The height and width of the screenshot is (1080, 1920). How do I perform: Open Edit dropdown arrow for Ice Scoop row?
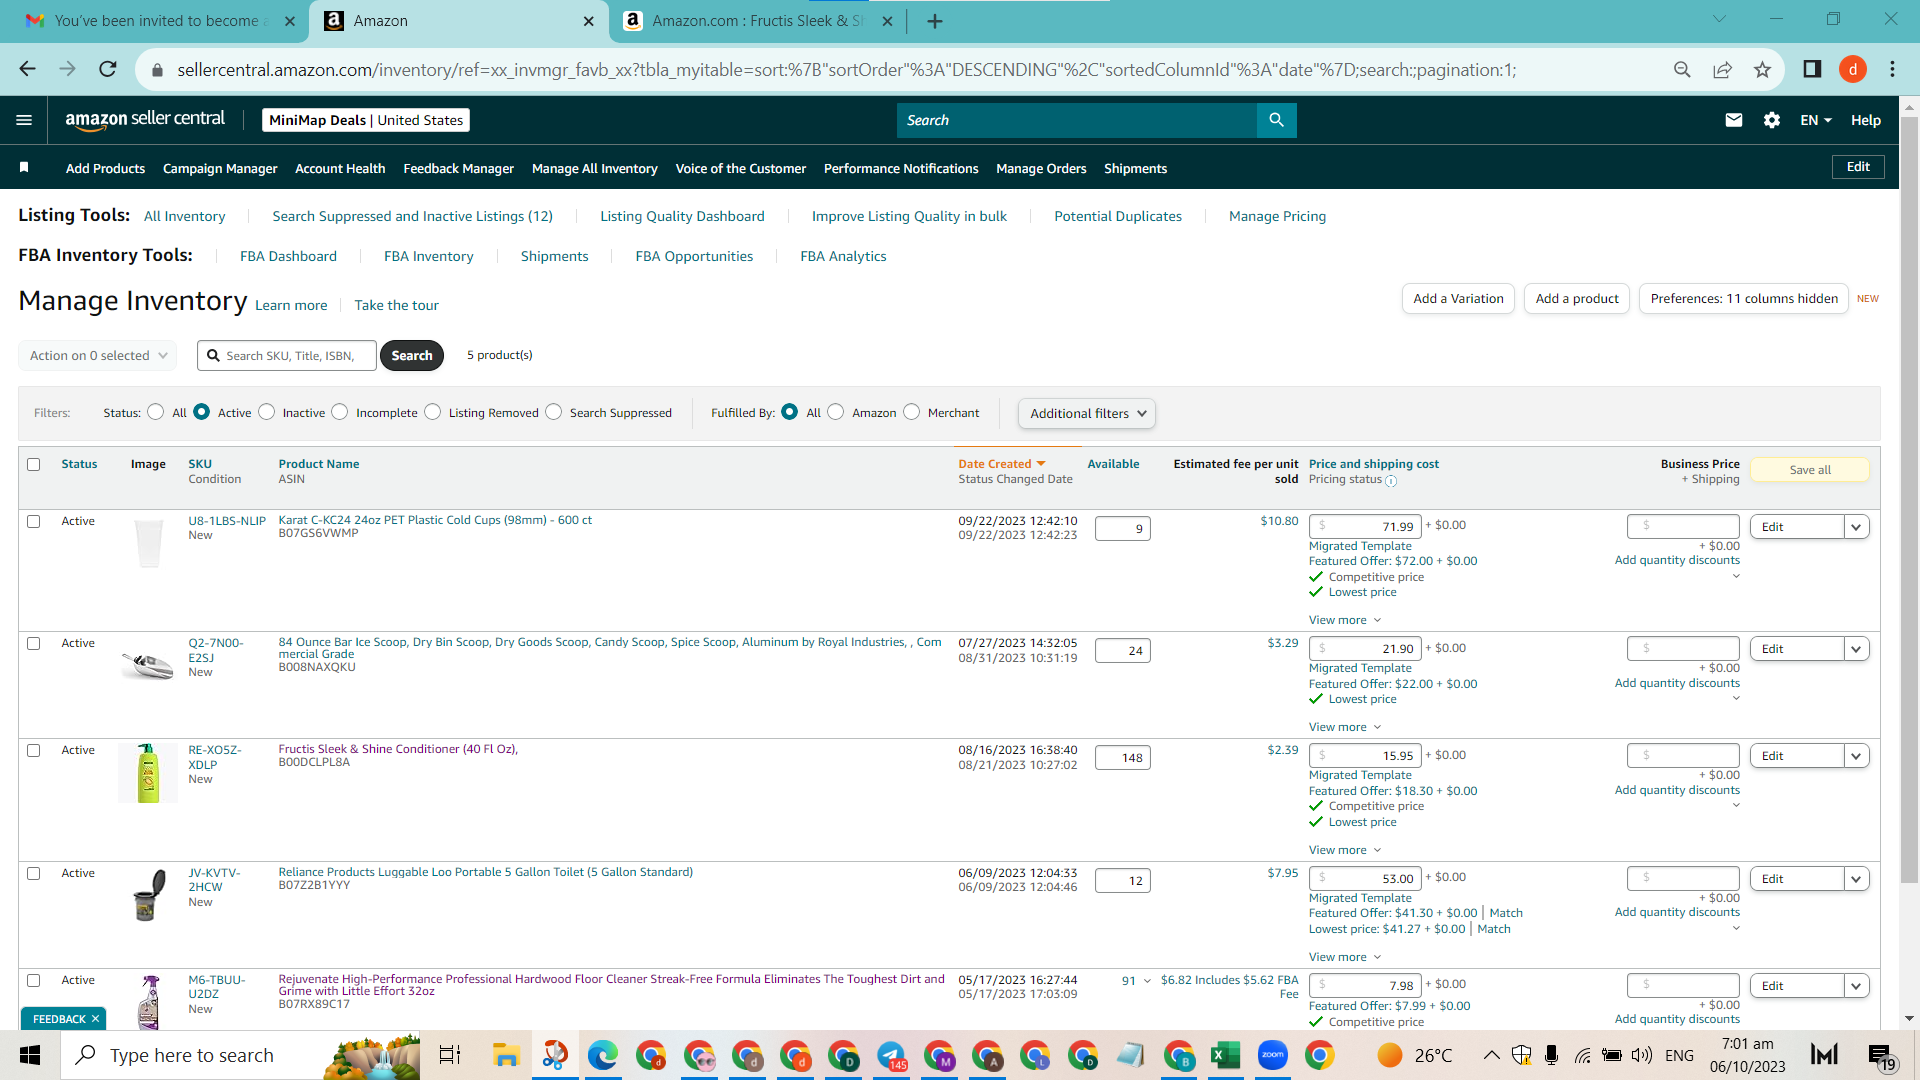tap(1857, 649)
